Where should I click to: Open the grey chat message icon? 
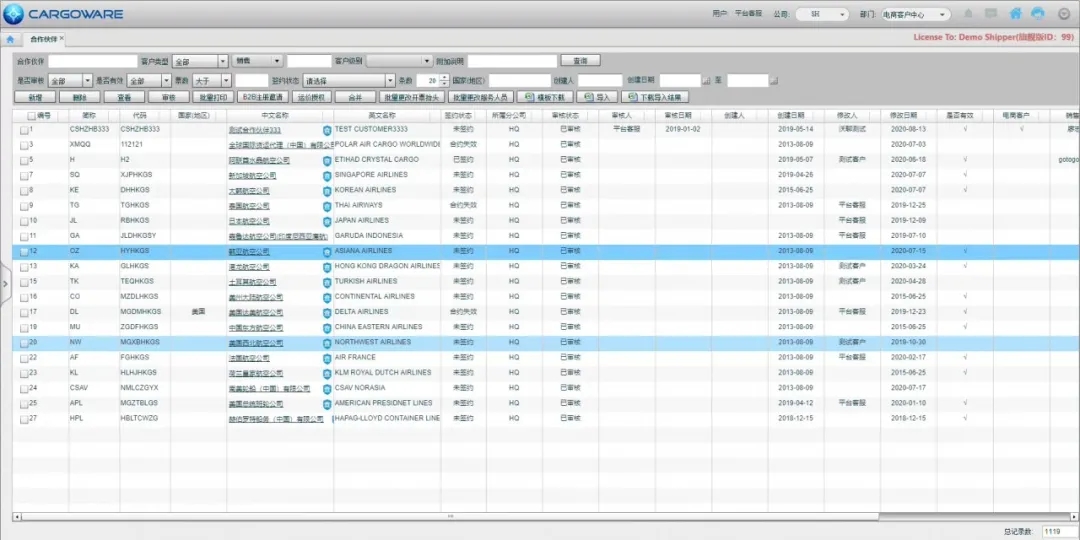pos(991,14)
